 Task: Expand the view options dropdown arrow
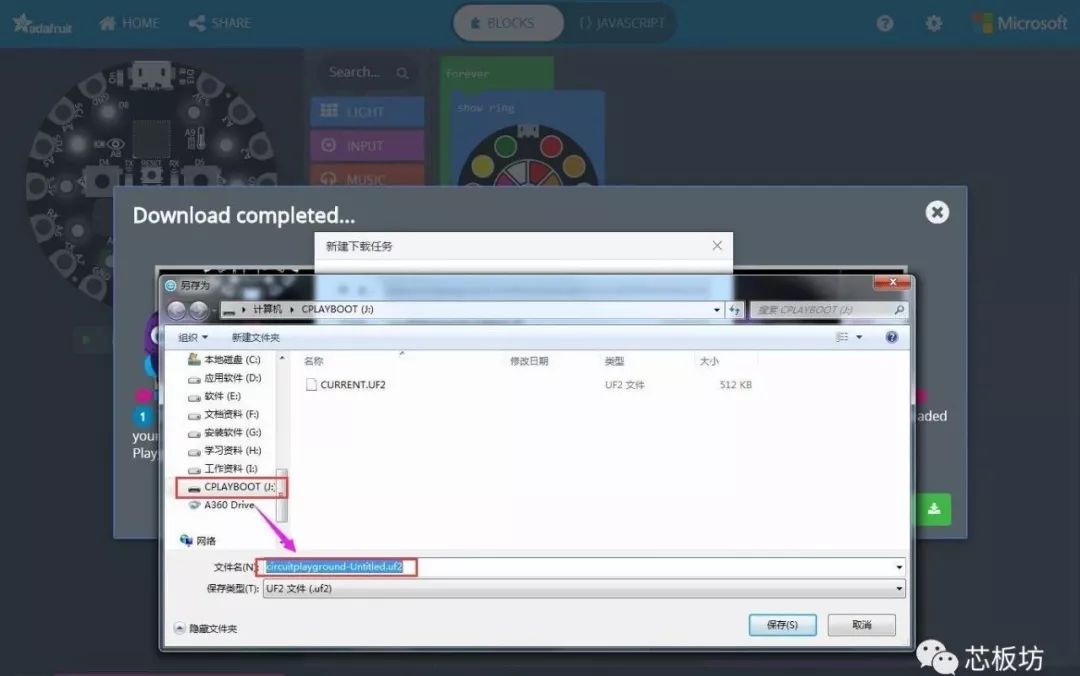(x=859, y=337)
